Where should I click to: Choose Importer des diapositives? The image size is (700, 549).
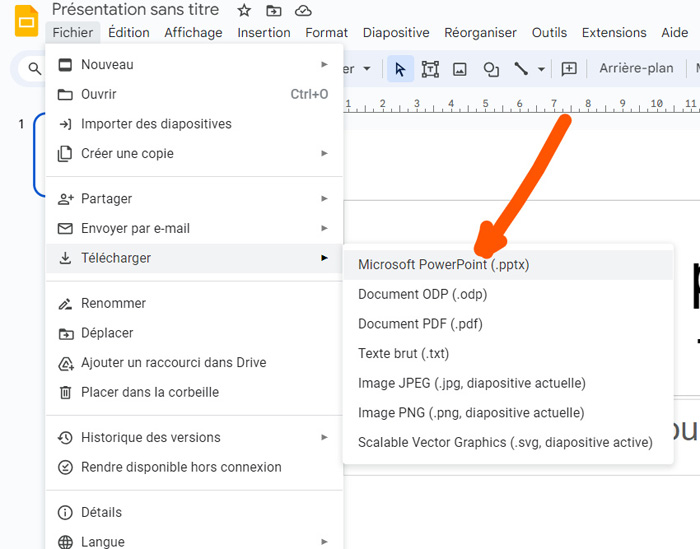pyautogui.click(x=194, y=124)
